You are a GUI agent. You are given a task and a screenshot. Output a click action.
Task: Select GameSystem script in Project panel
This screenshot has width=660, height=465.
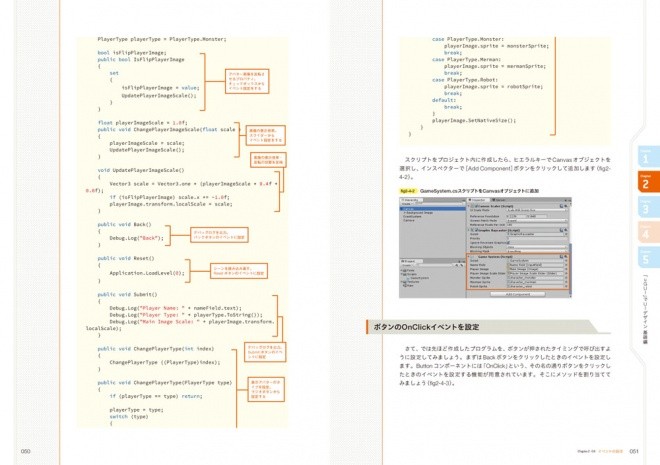pos(418,278)
